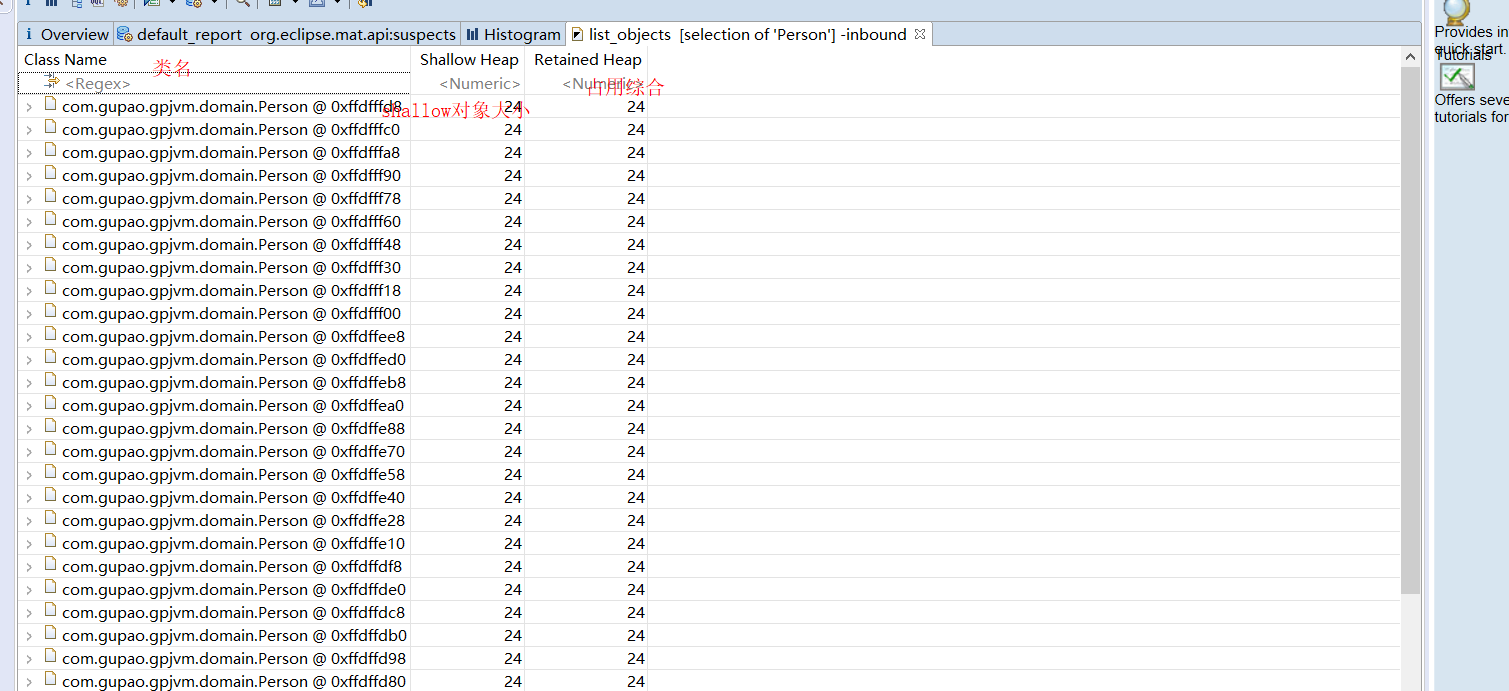
Task: Select text com.gupao.gpjvm.domain.Person @ 0xffdfffc0
Action: pos(231,130)
